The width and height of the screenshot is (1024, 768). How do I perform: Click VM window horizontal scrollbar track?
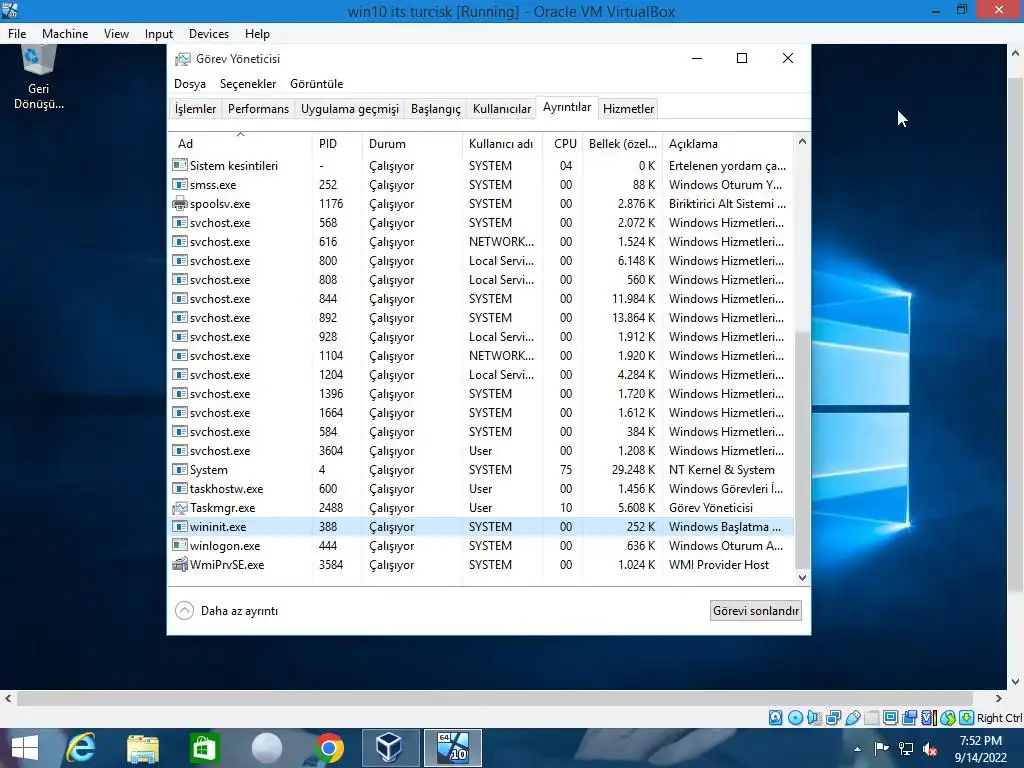(x=495, y=698)
